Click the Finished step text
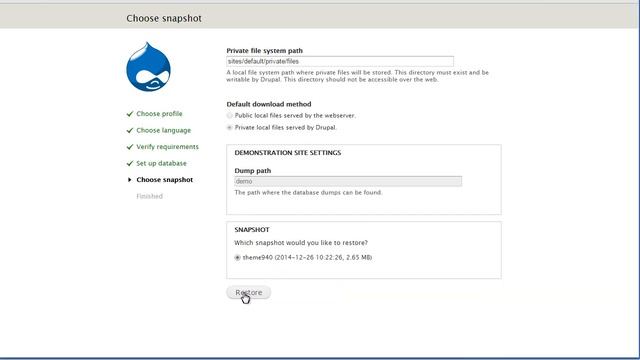 tap(149, 196)
